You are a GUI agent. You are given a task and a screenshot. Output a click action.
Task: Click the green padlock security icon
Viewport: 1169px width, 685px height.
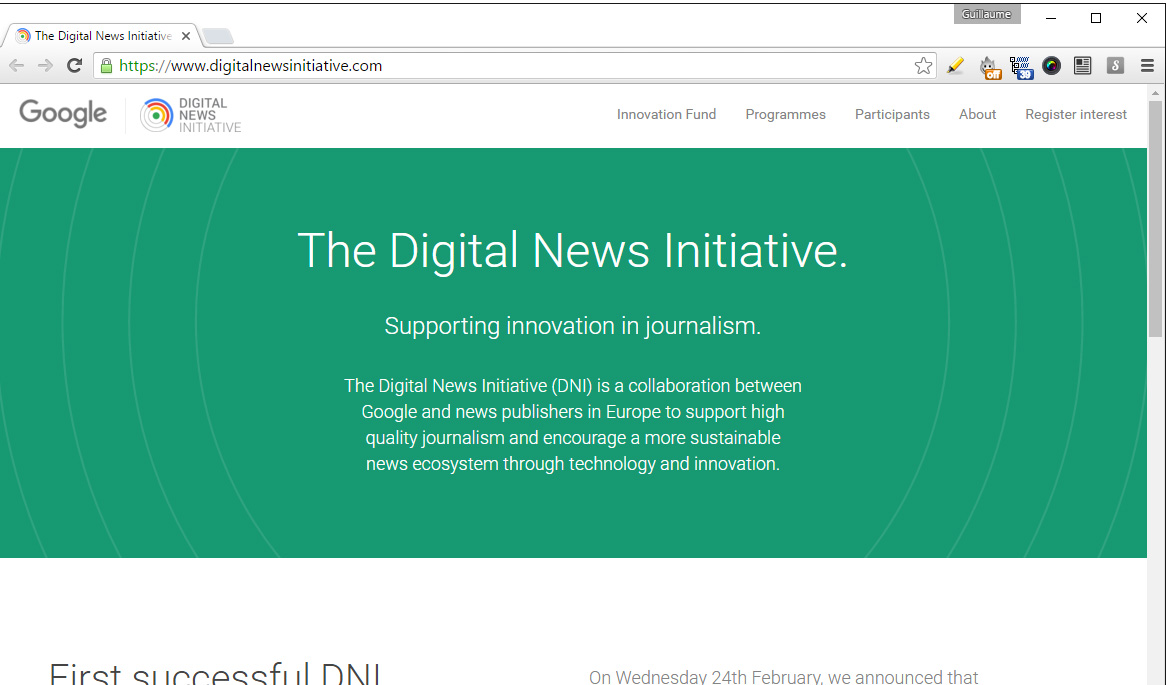[x=107, y=66]
